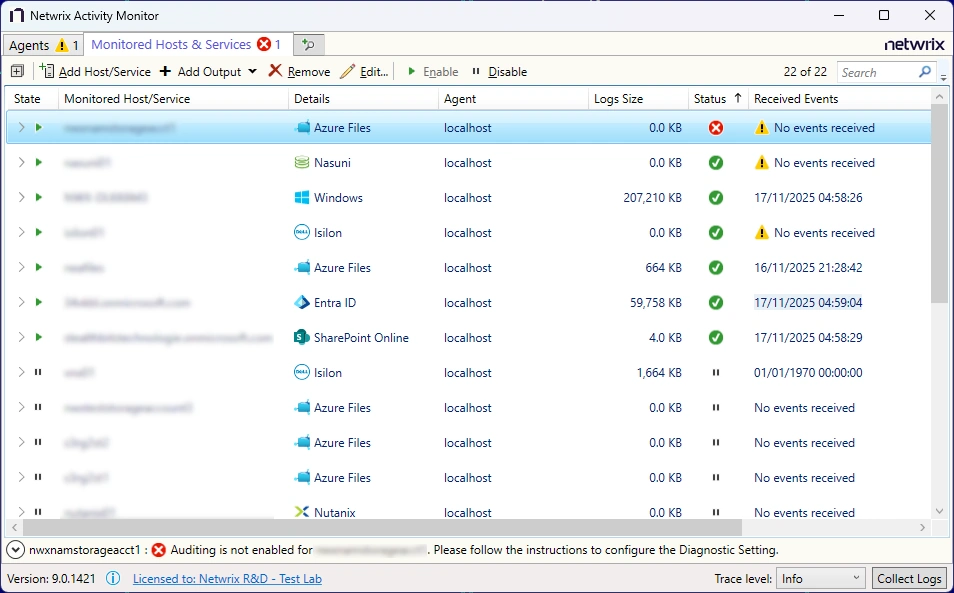
Task: Sort by the Status column header
Action: pos(710,99)
